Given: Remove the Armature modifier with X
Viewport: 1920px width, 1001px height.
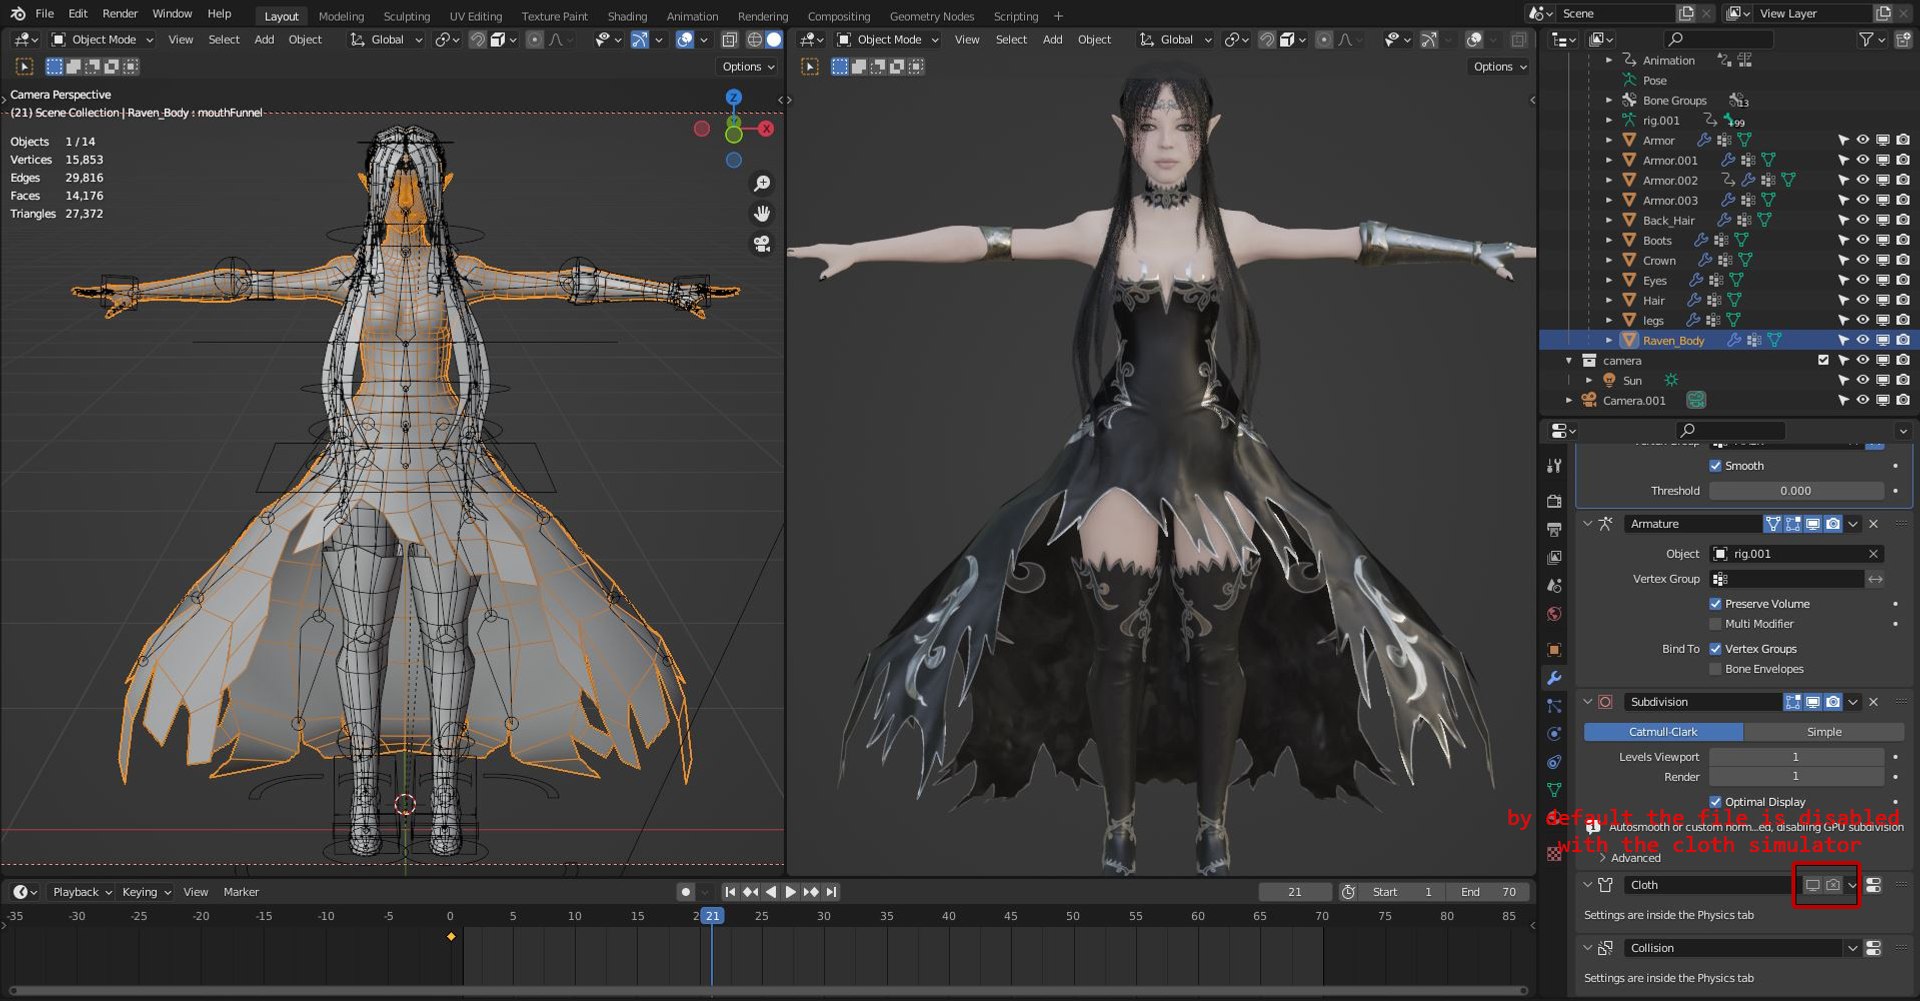Looking at the screenshot, I should pyautogui.click(x=1874, y=524).
